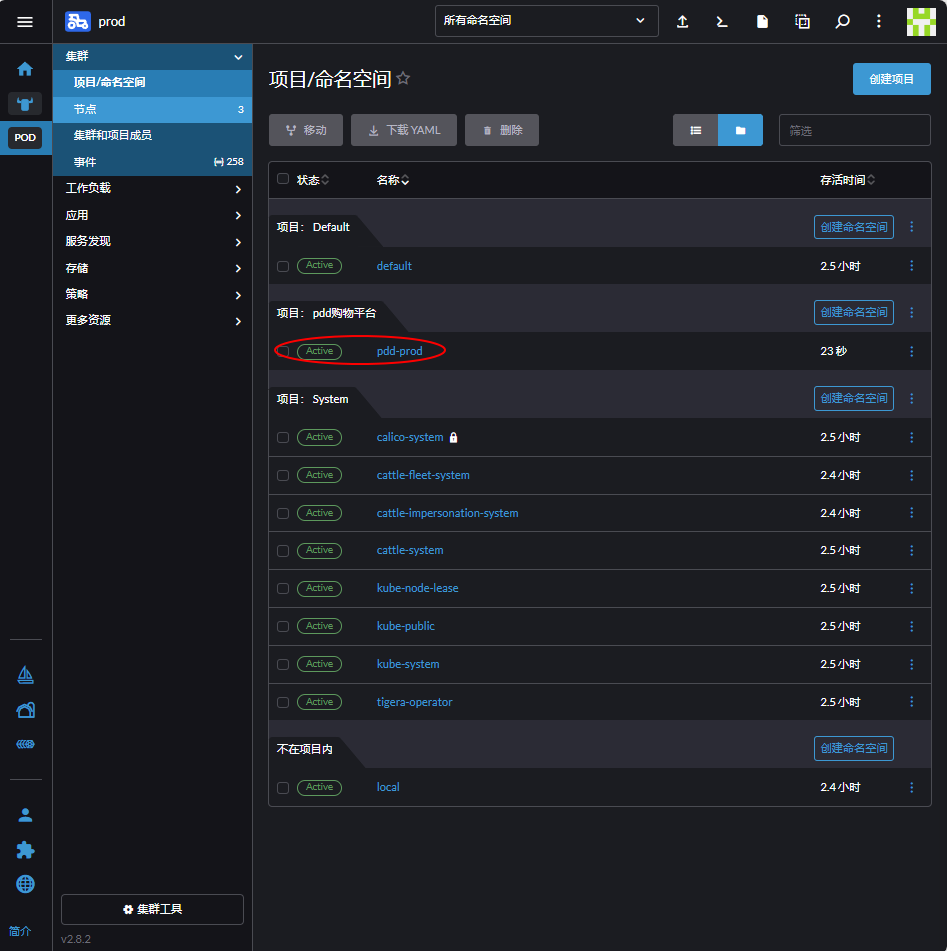Download the KubeConfig file icon

(x=762, y=22)
